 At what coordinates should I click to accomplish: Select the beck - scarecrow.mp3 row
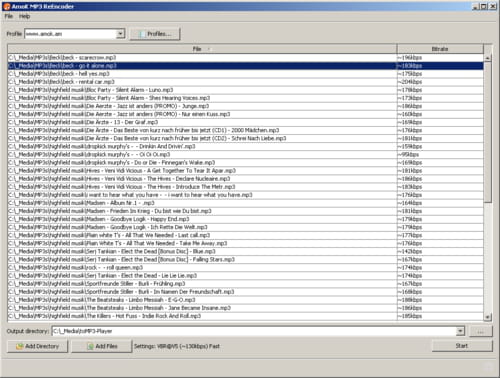click(x=245, y=58)
